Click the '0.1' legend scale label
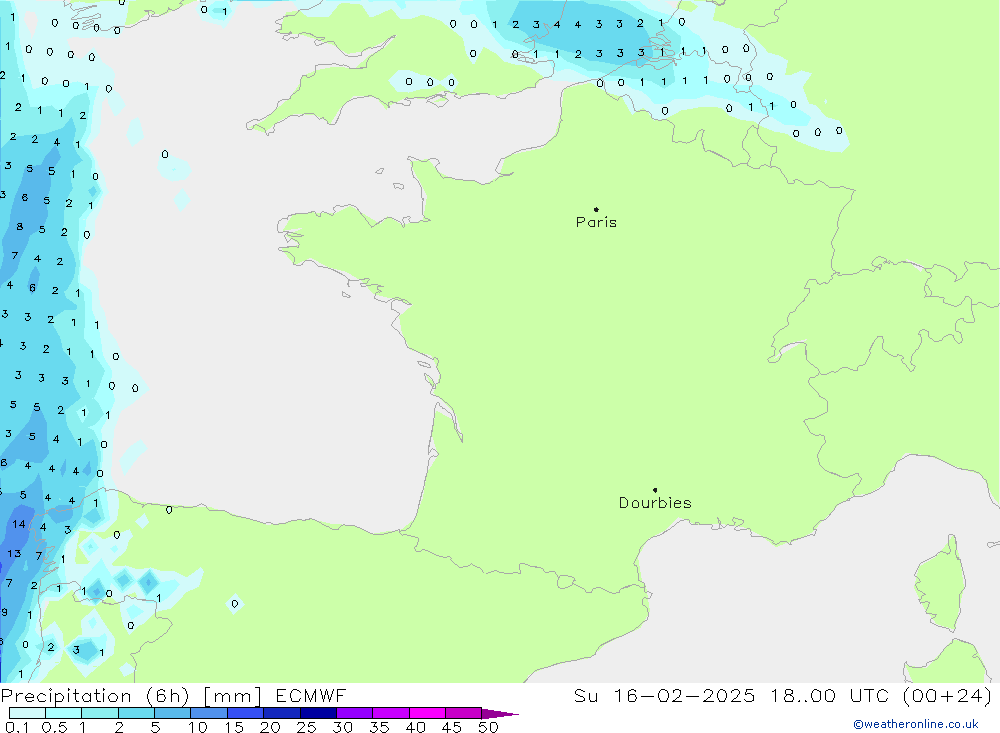Screen dimensions: 1000x733 pyautogui.click(x=17, y=727)
